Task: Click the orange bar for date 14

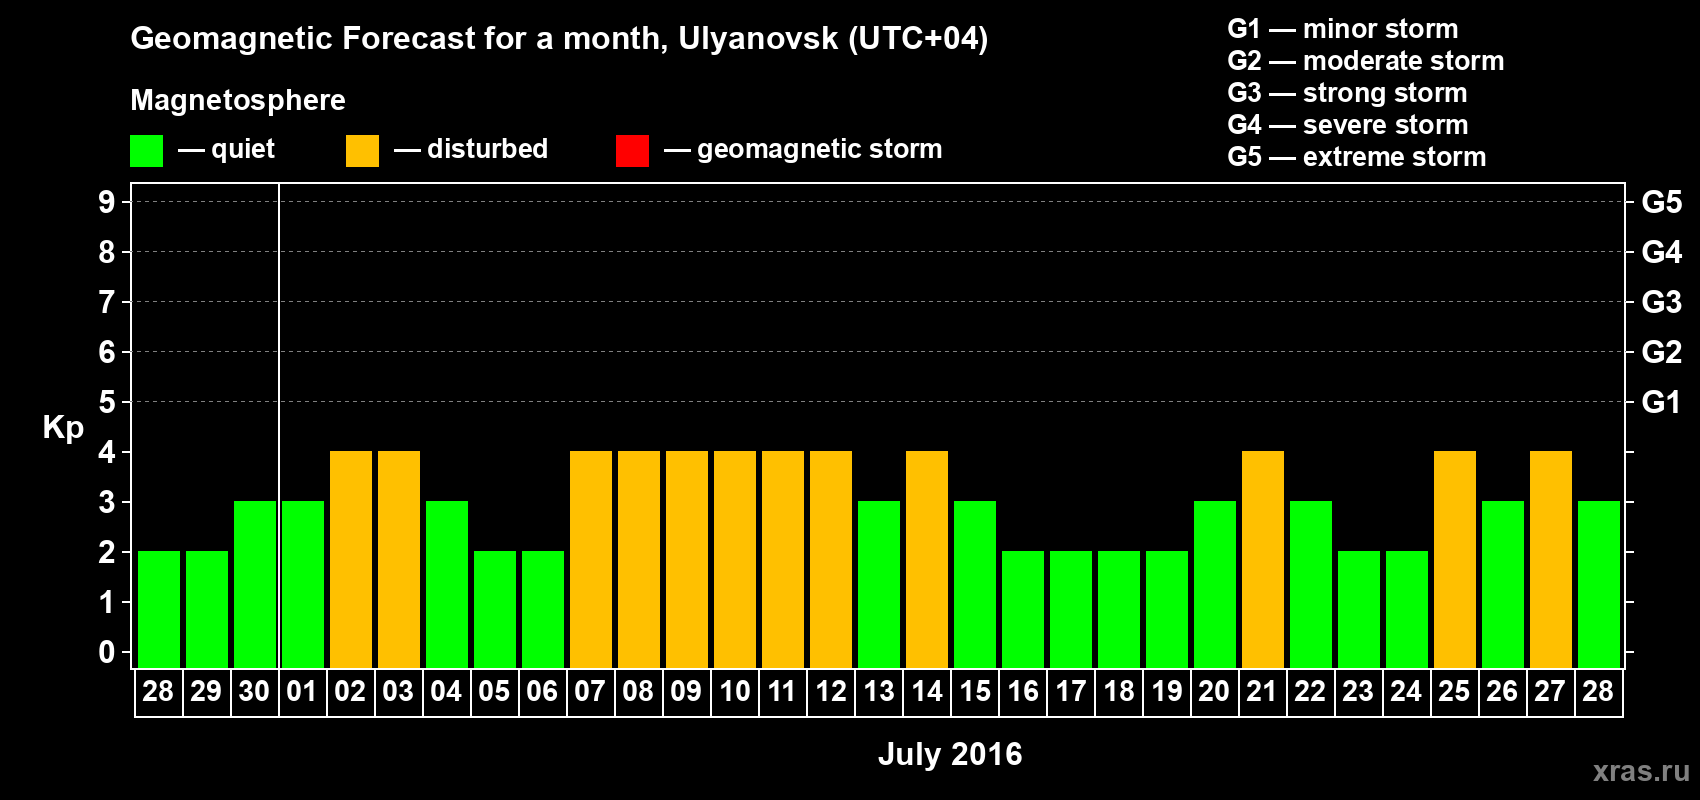Action: pyautogui.click(x=927, y=559)
